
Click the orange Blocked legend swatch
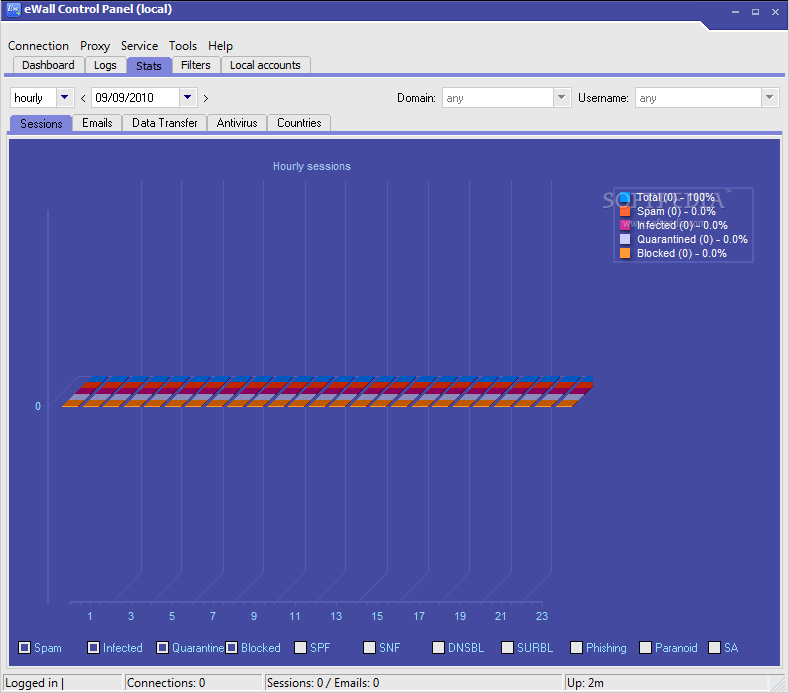624,253
